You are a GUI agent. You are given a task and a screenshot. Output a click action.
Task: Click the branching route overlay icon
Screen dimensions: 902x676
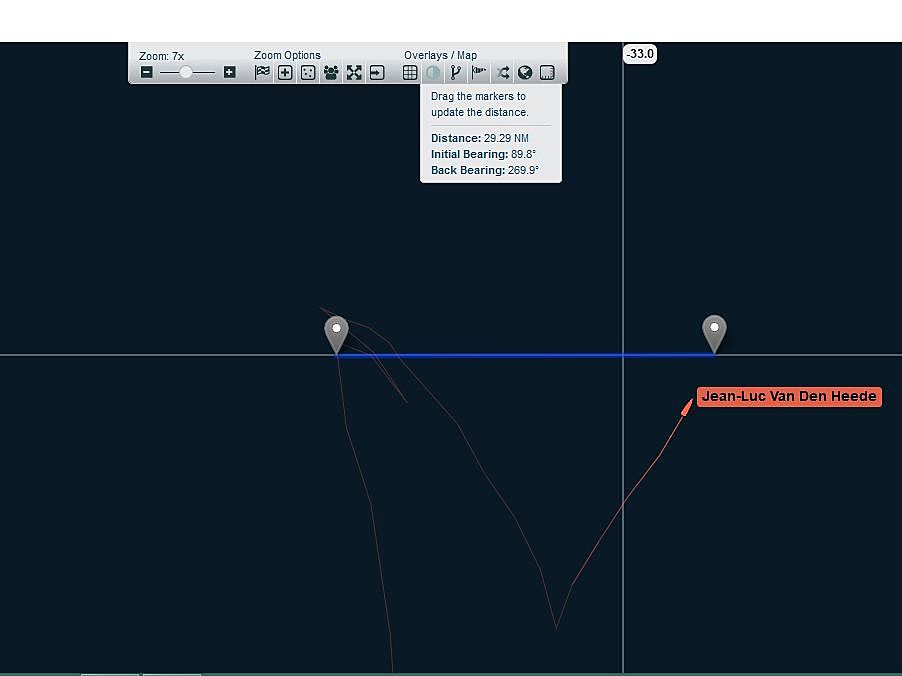pos(456,72)
